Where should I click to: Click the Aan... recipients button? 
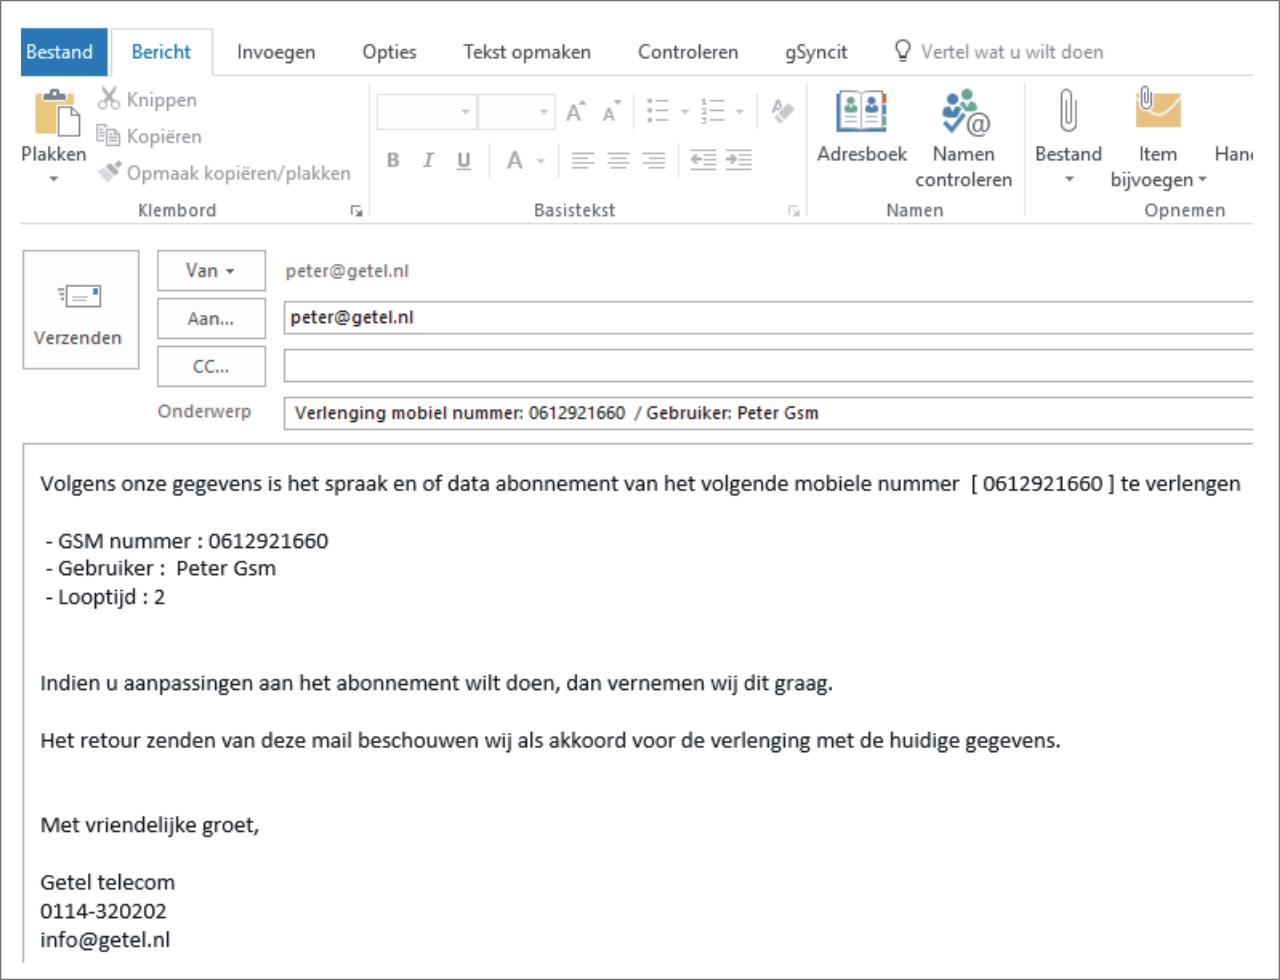[x=211, y=319]
